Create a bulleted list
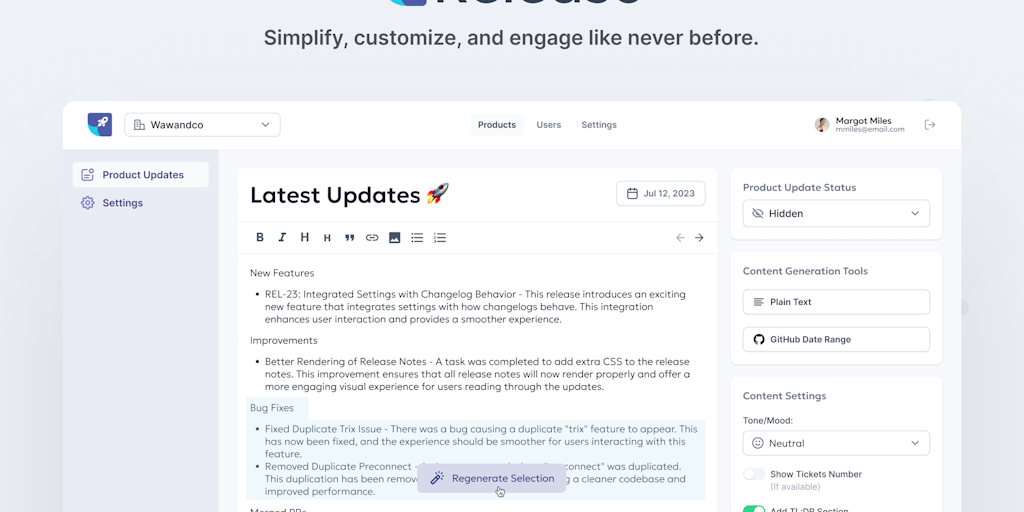 click(x=417, y=238)
